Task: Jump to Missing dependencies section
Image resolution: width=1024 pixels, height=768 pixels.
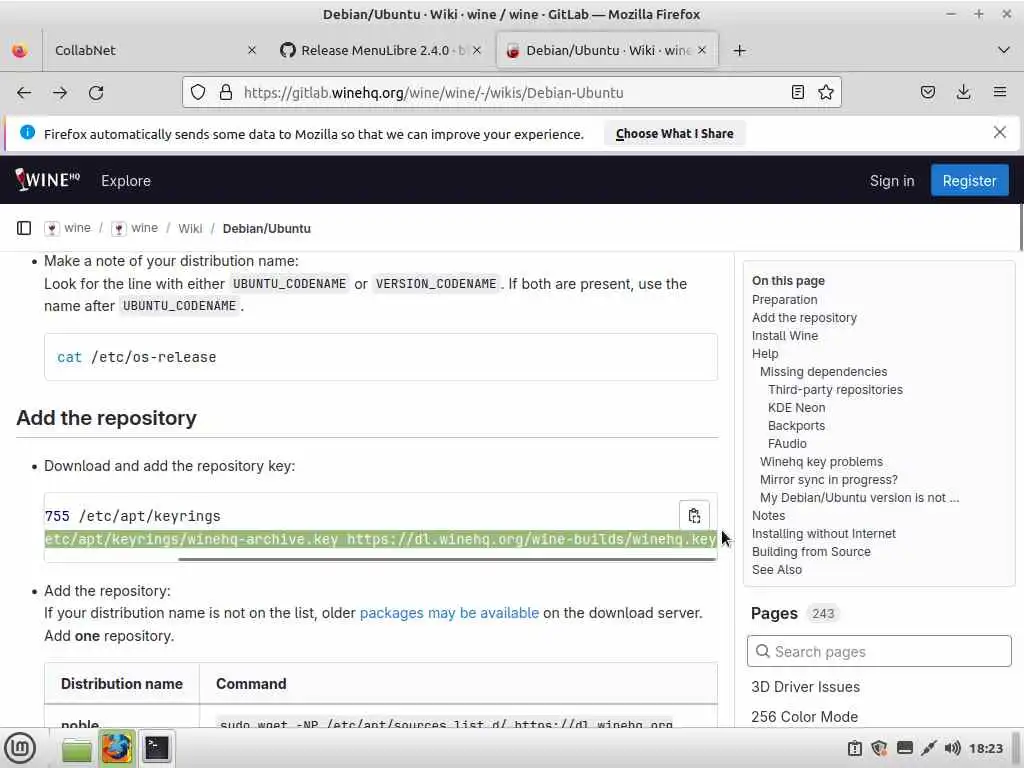Action: pos(824,372)
